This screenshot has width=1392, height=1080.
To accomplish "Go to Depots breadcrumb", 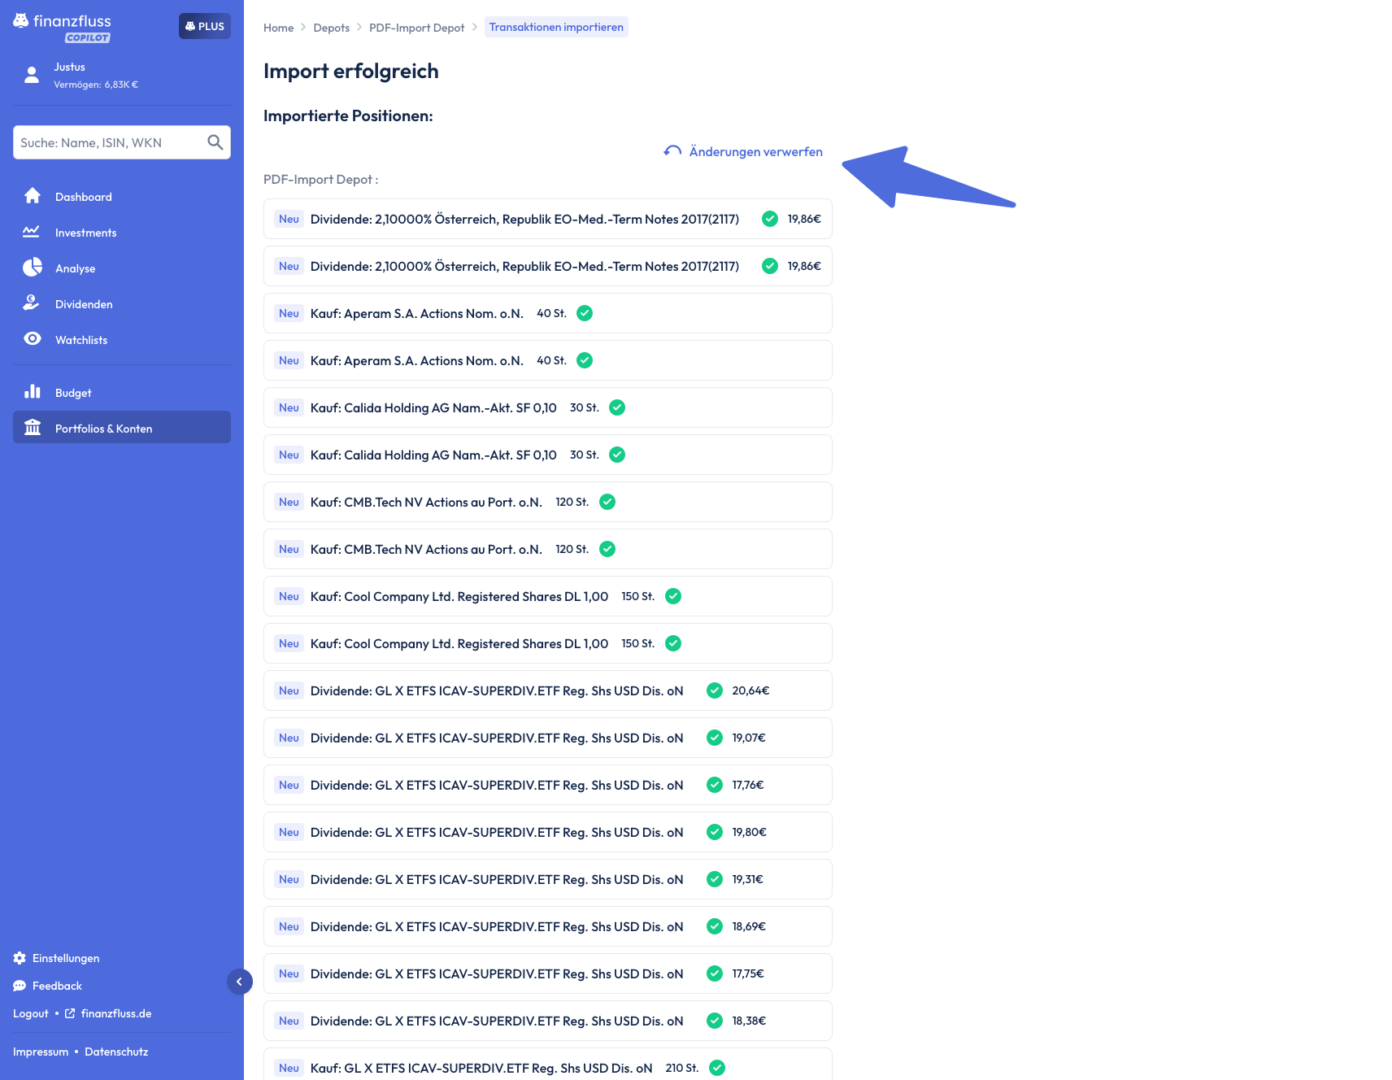I will tap(331, 28).
